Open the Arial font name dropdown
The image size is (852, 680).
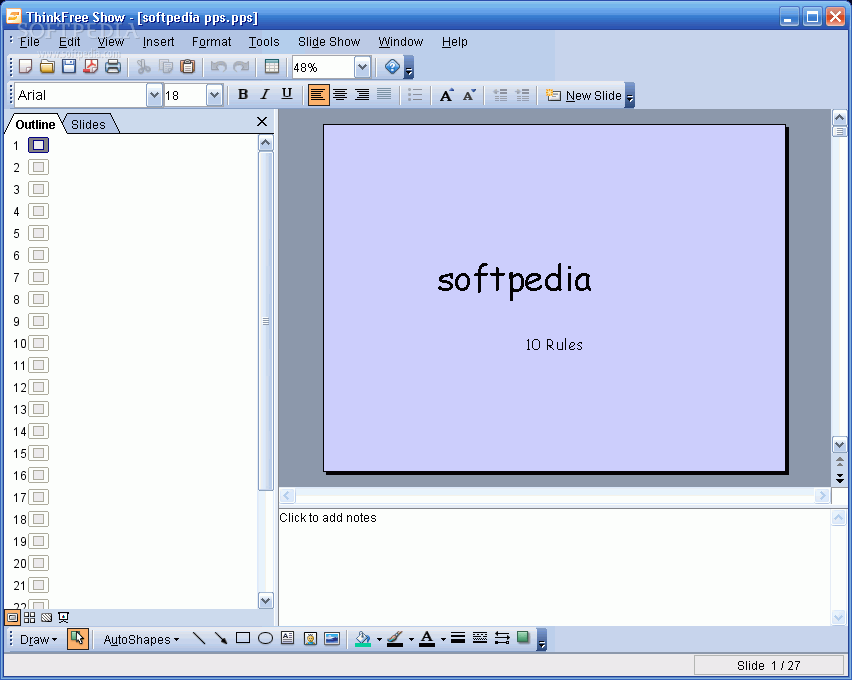coord(154,95)
